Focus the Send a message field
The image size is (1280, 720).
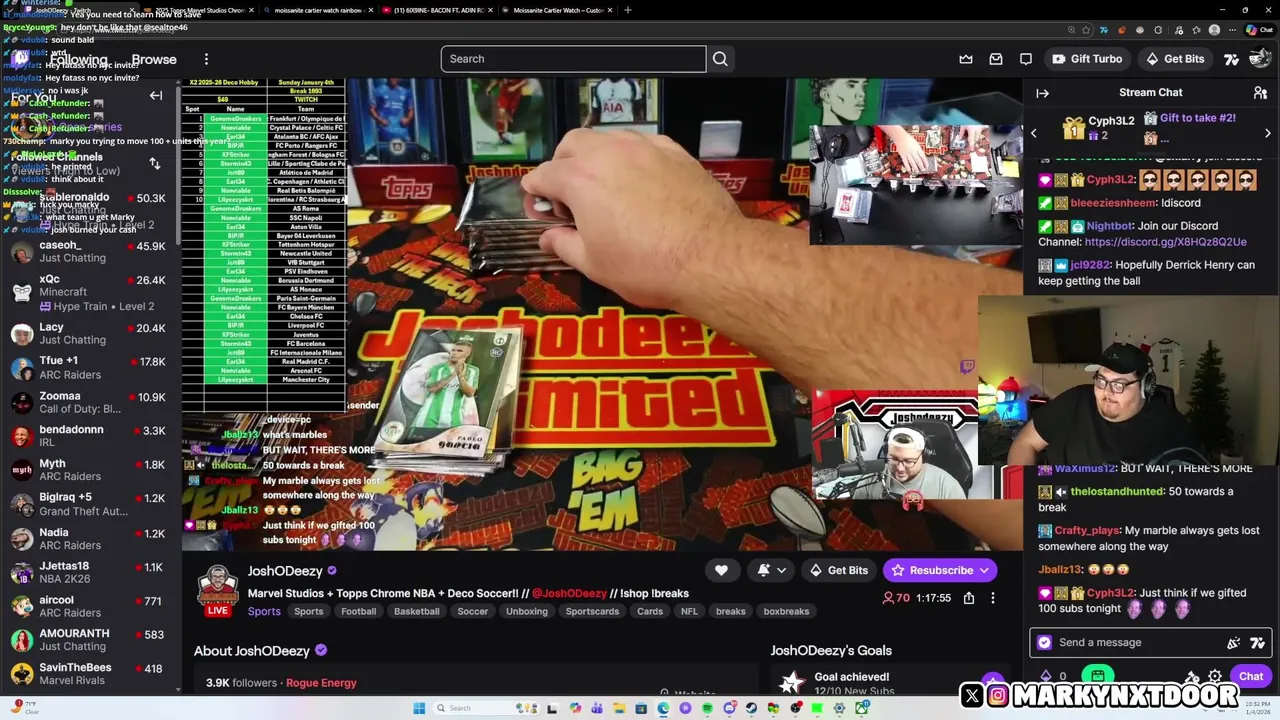[1149, 643]
